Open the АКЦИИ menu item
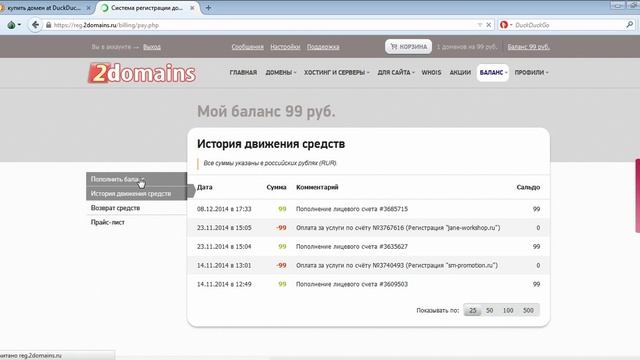Viewport: 640px width, 360px height. [x=460, y=73]
